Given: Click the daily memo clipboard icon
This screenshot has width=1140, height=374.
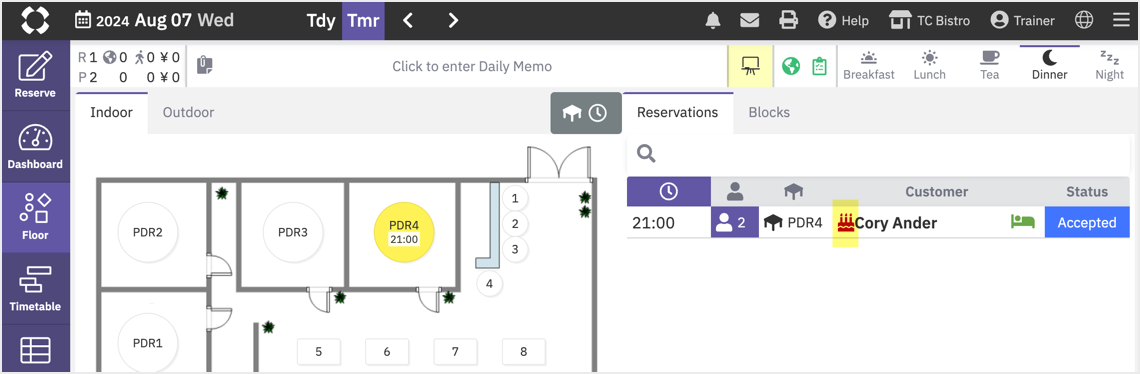Looking at the screenshot, I should click(x=205, y=65).
